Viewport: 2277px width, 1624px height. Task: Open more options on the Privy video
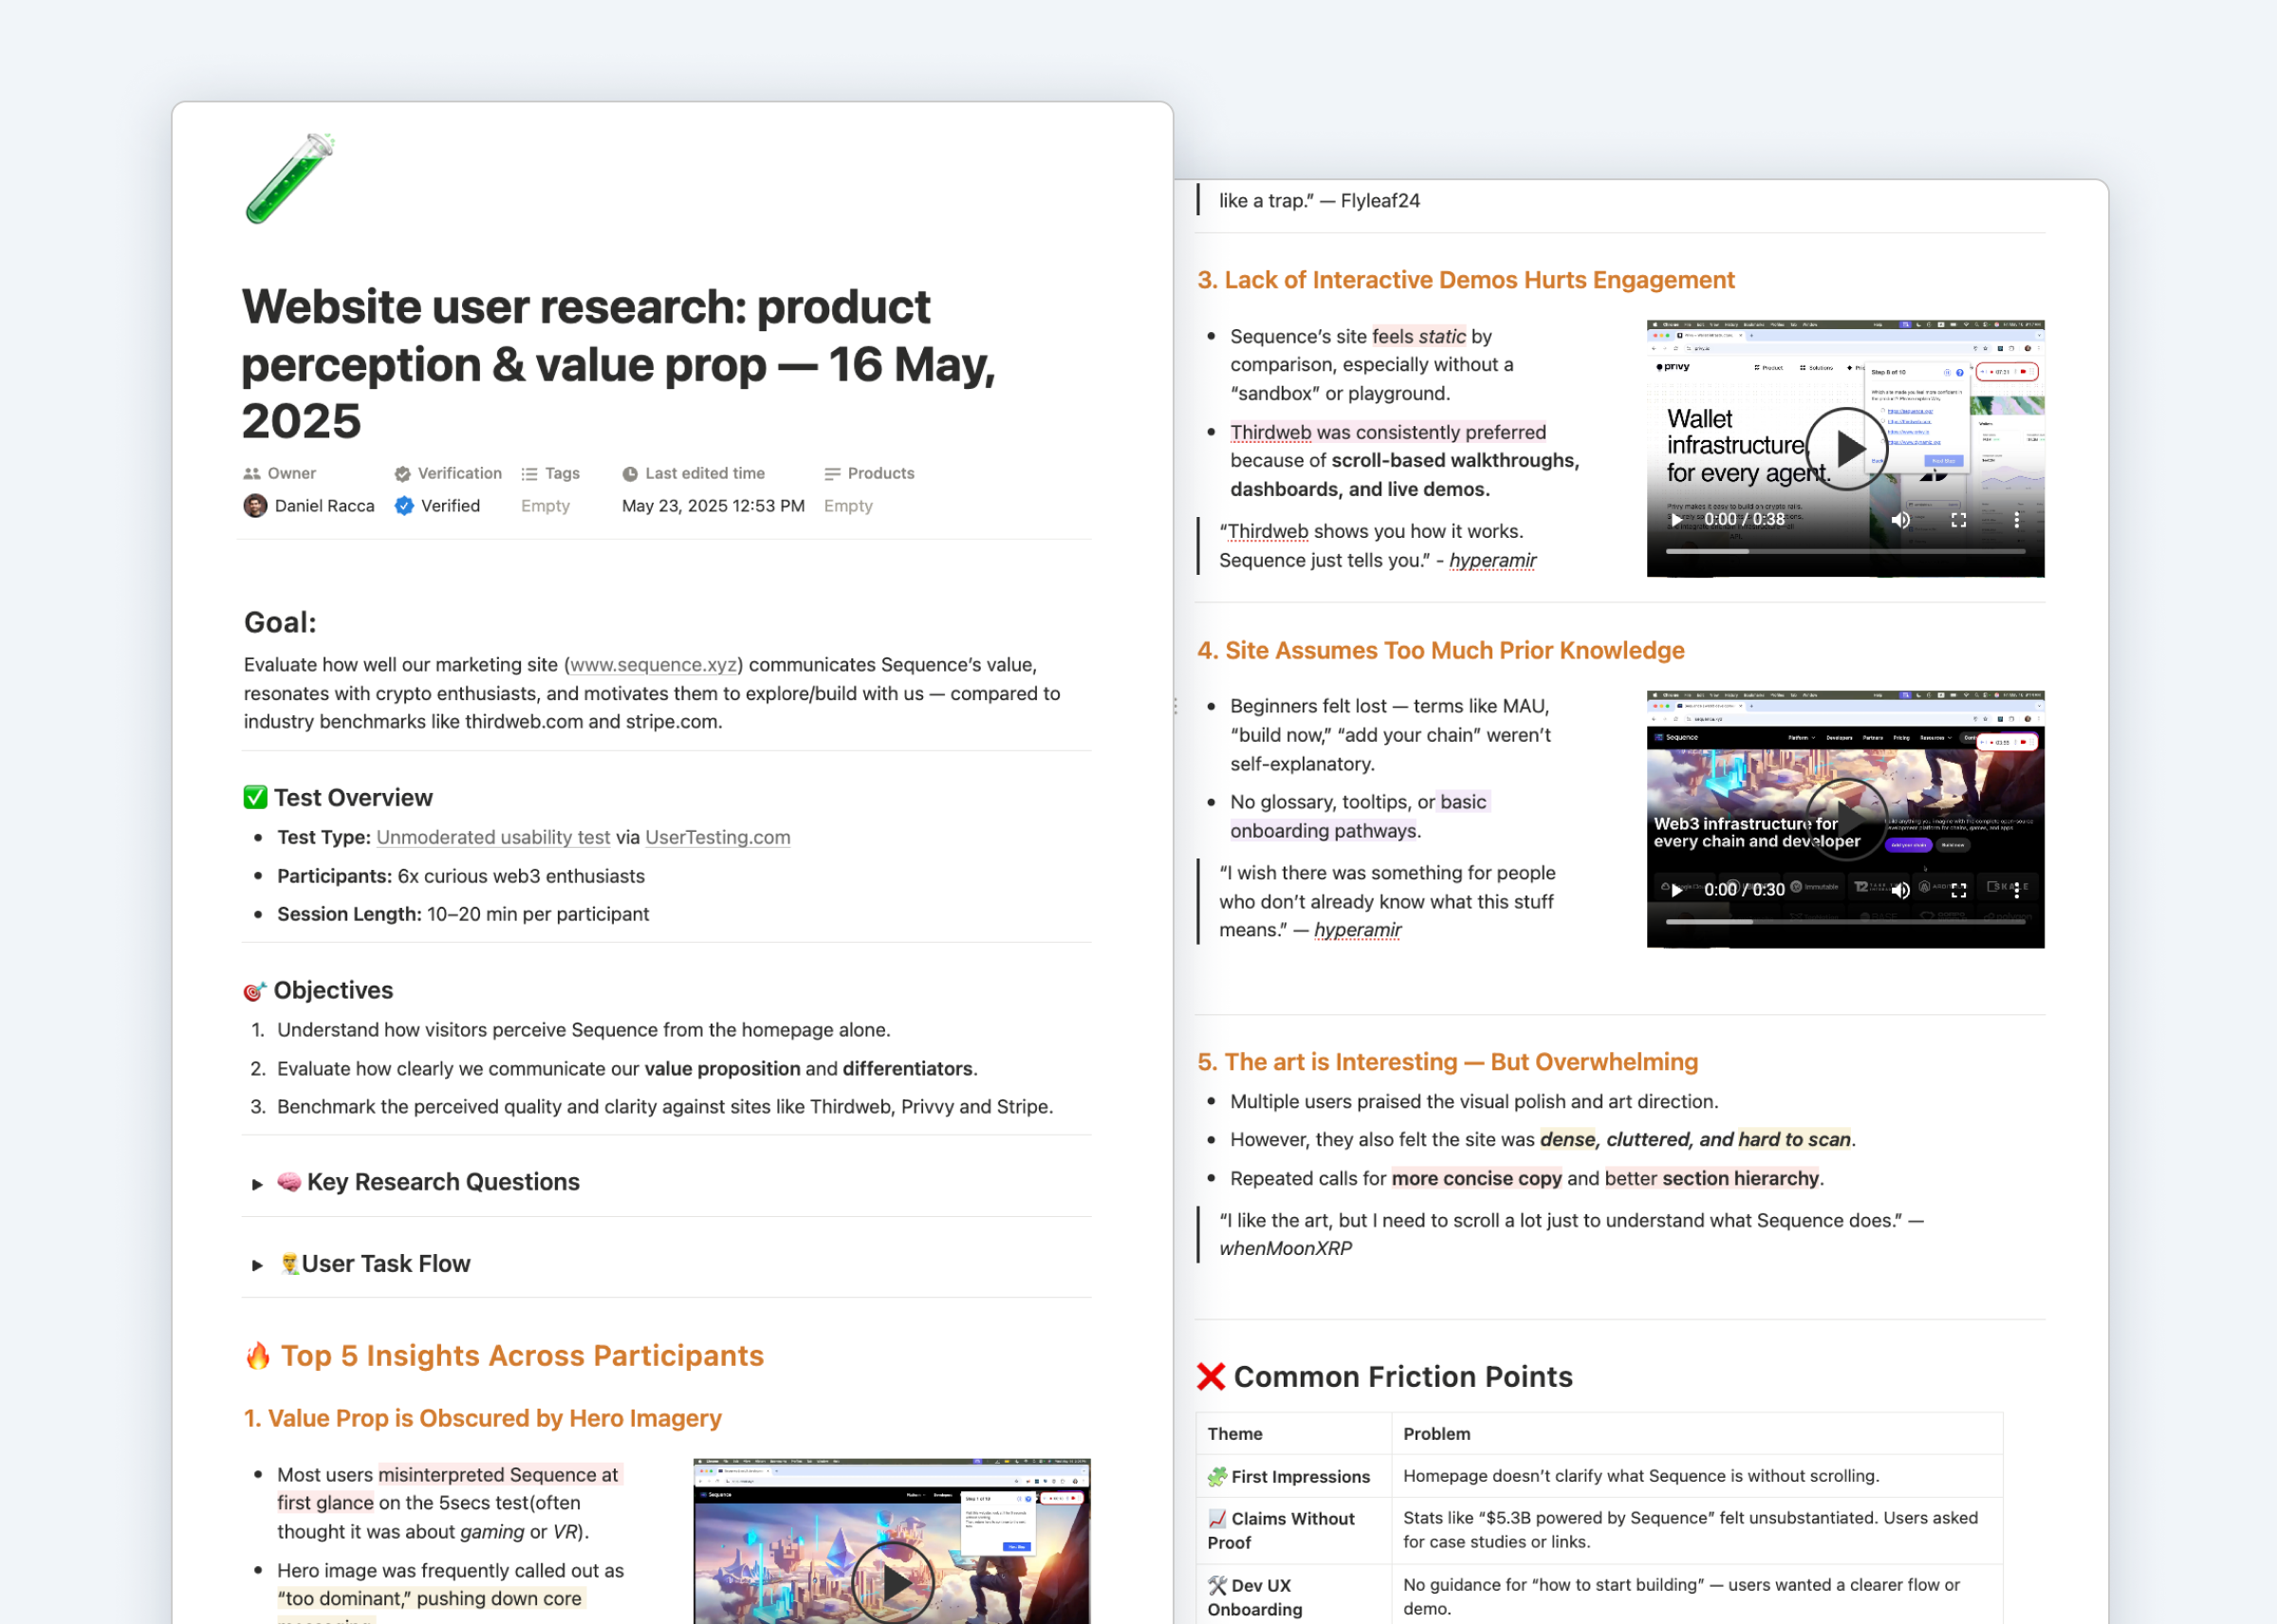tap(2016, 520)
